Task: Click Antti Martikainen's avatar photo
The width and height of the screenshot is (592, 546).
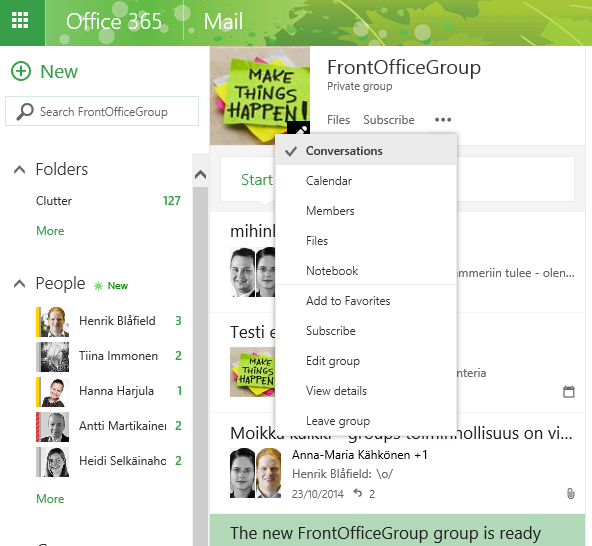Action: click(x=55, y=427)
